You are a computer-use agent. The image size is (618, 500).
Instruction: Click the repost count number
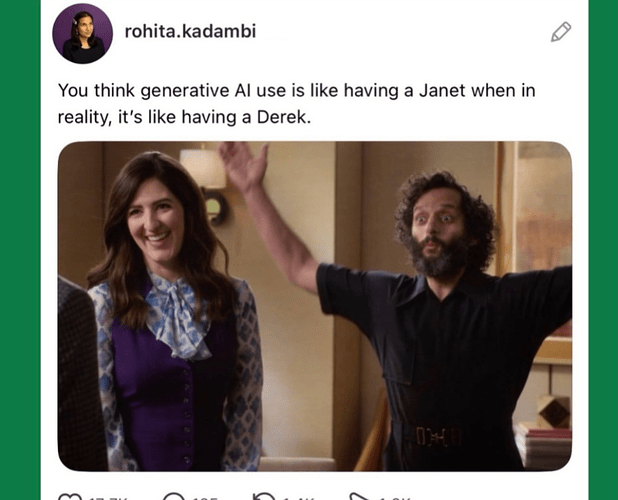pyautogui.click(x=298, y=498)
